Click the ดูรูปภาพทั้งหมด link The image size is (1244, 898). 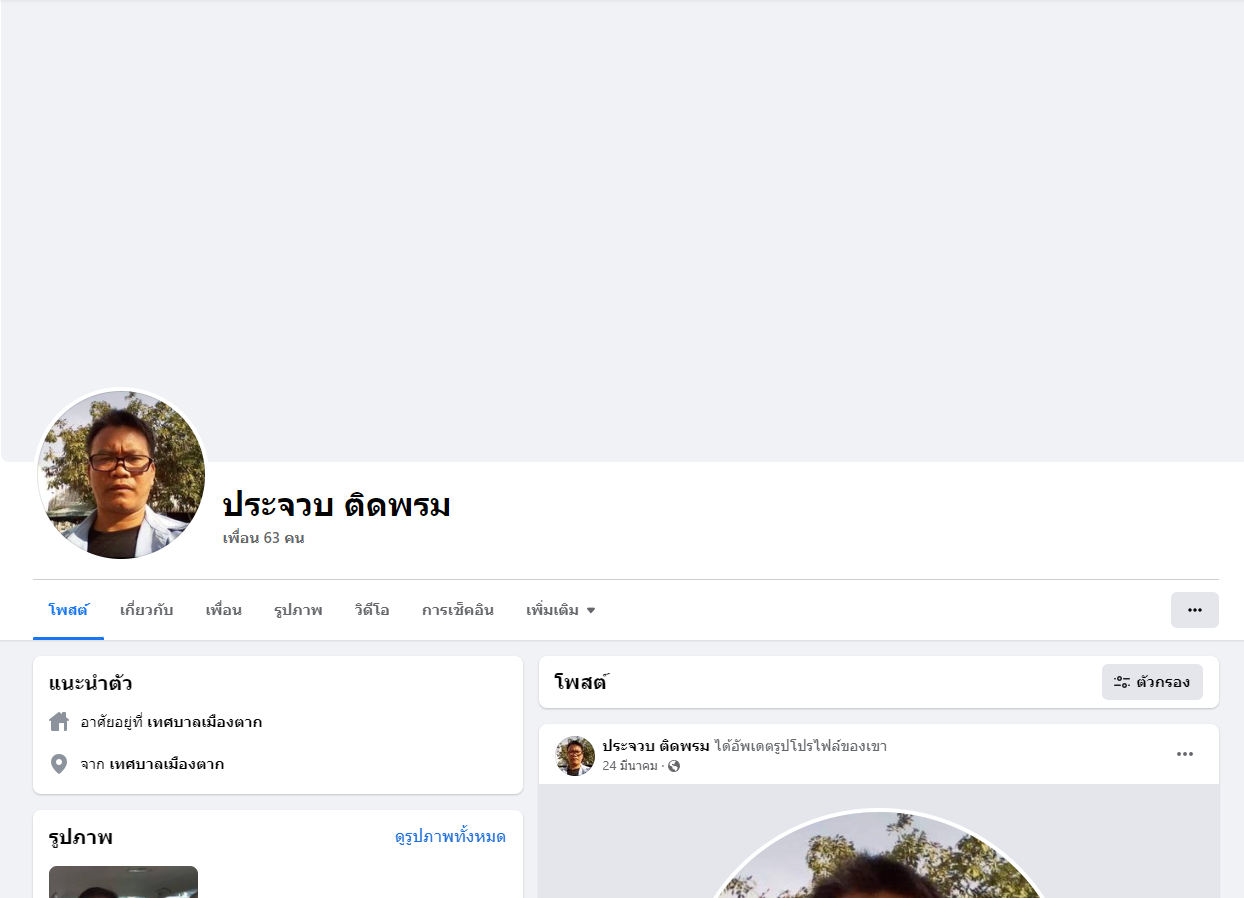point(450,837)
